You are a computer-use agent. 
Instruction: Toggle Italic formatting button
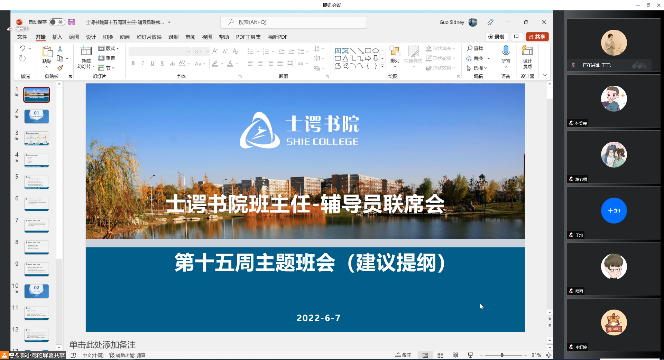(x=143, y=64)
